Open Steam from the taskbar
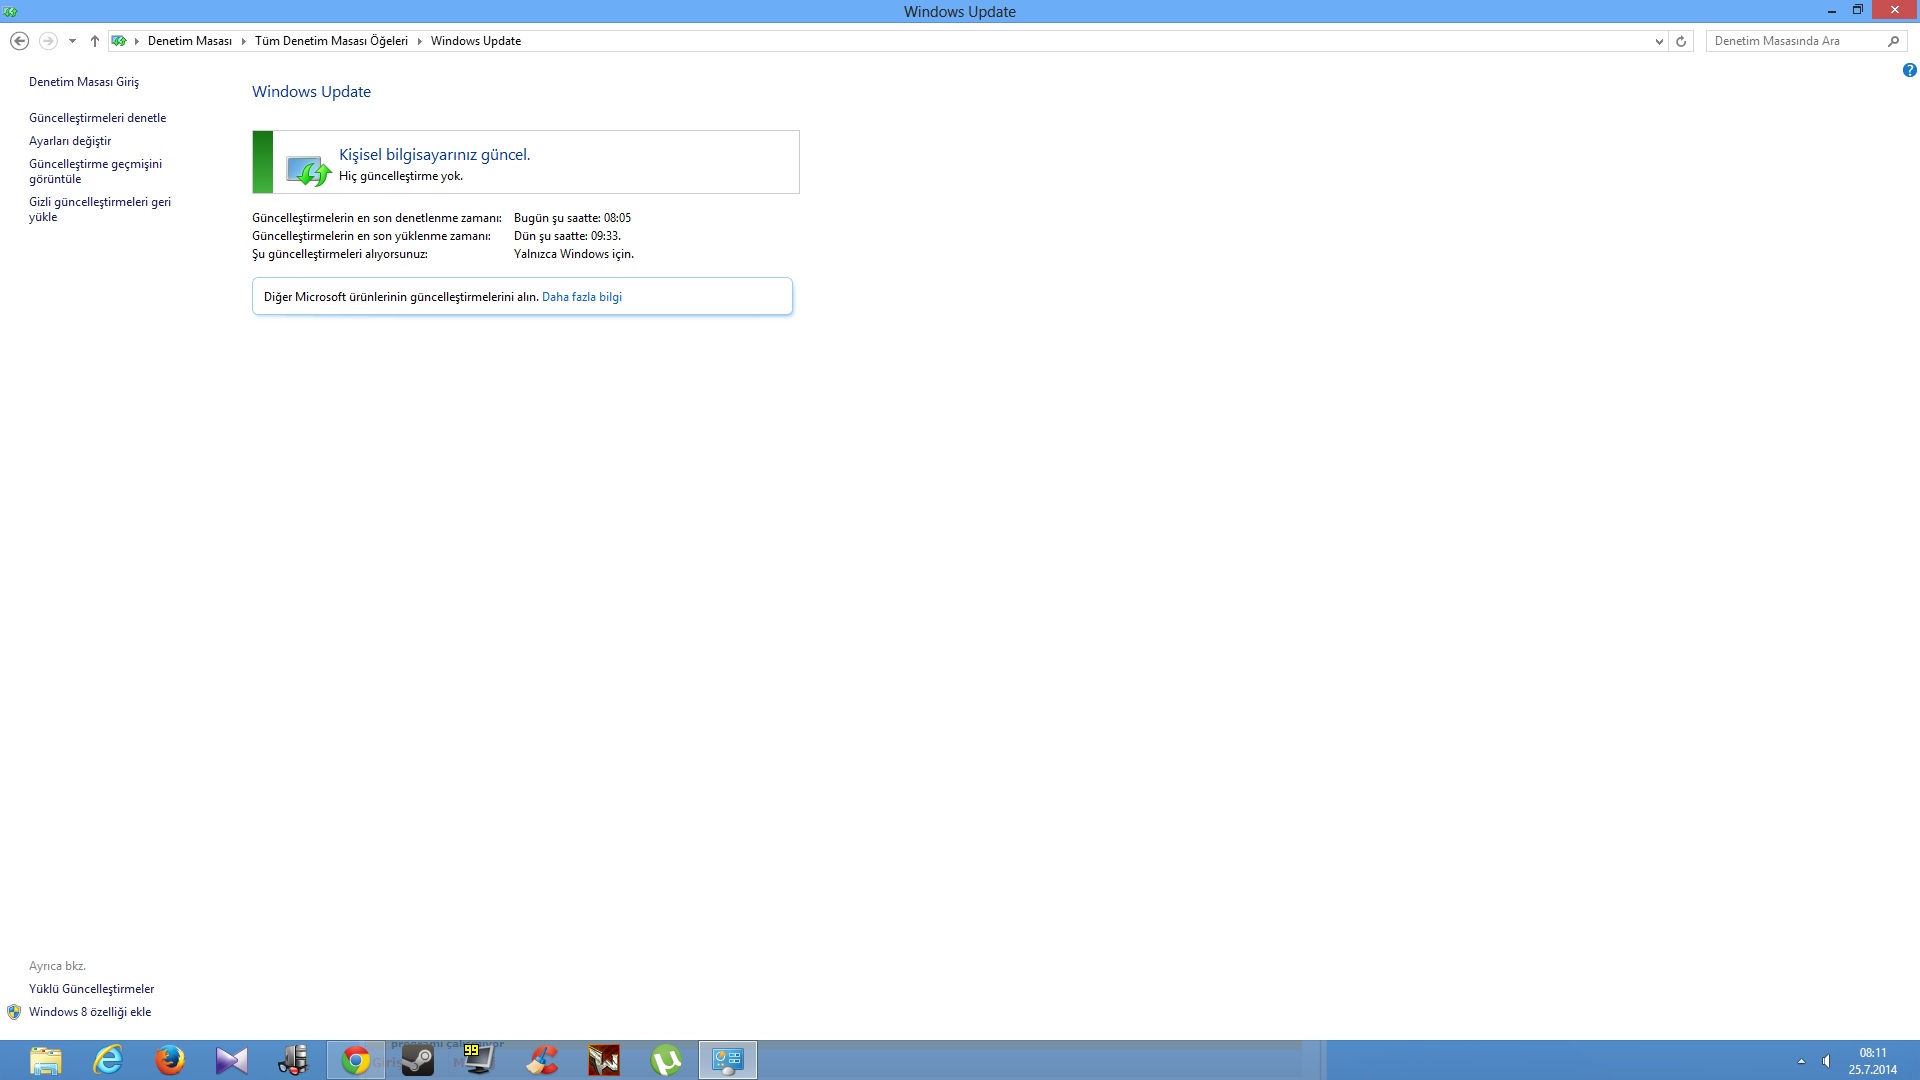Viewport: 1920px width, 1080px height. point(417,1060)
